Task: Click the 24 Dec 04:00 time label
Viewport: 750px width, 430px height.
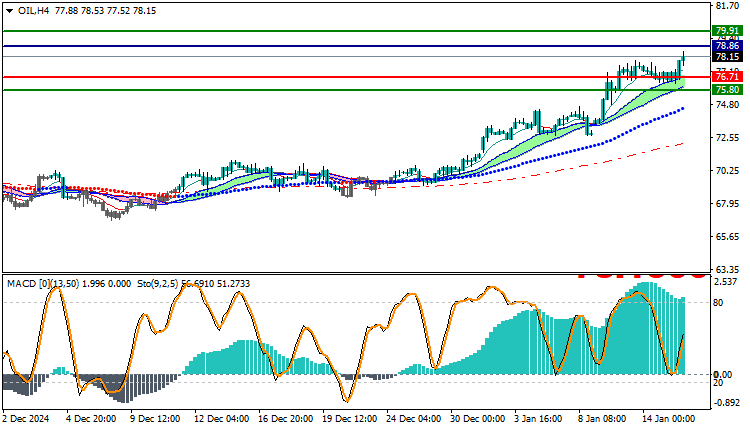Action: point(414,419)
